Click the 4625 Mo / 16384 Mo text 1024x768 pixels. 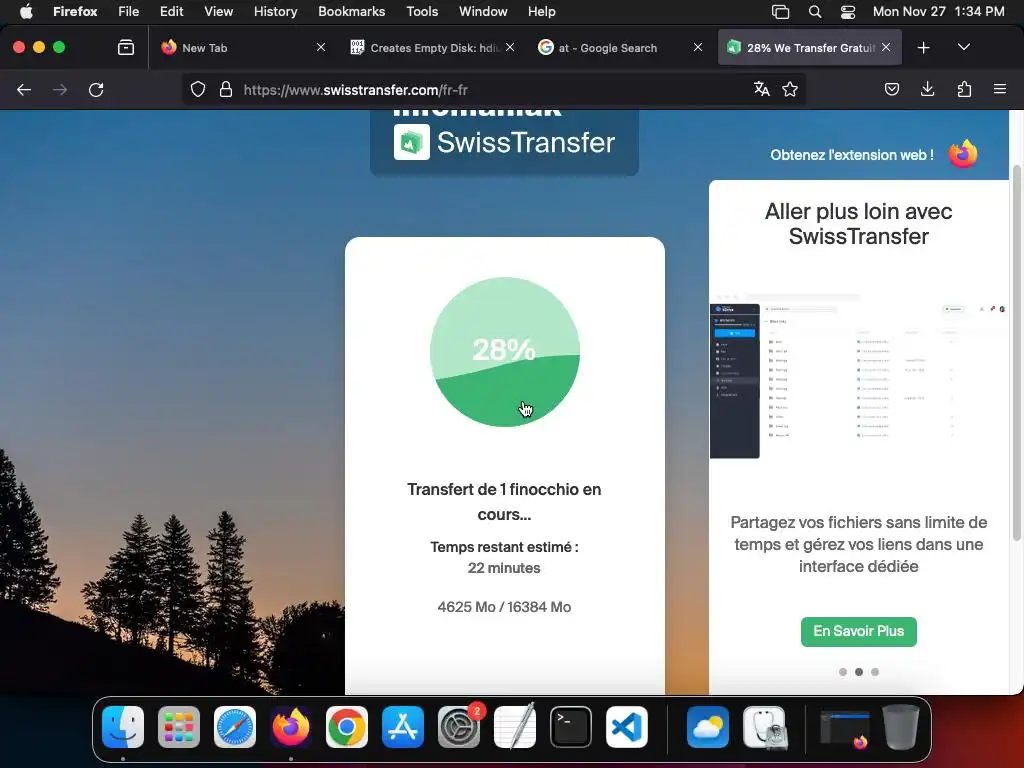pos(504,607)
